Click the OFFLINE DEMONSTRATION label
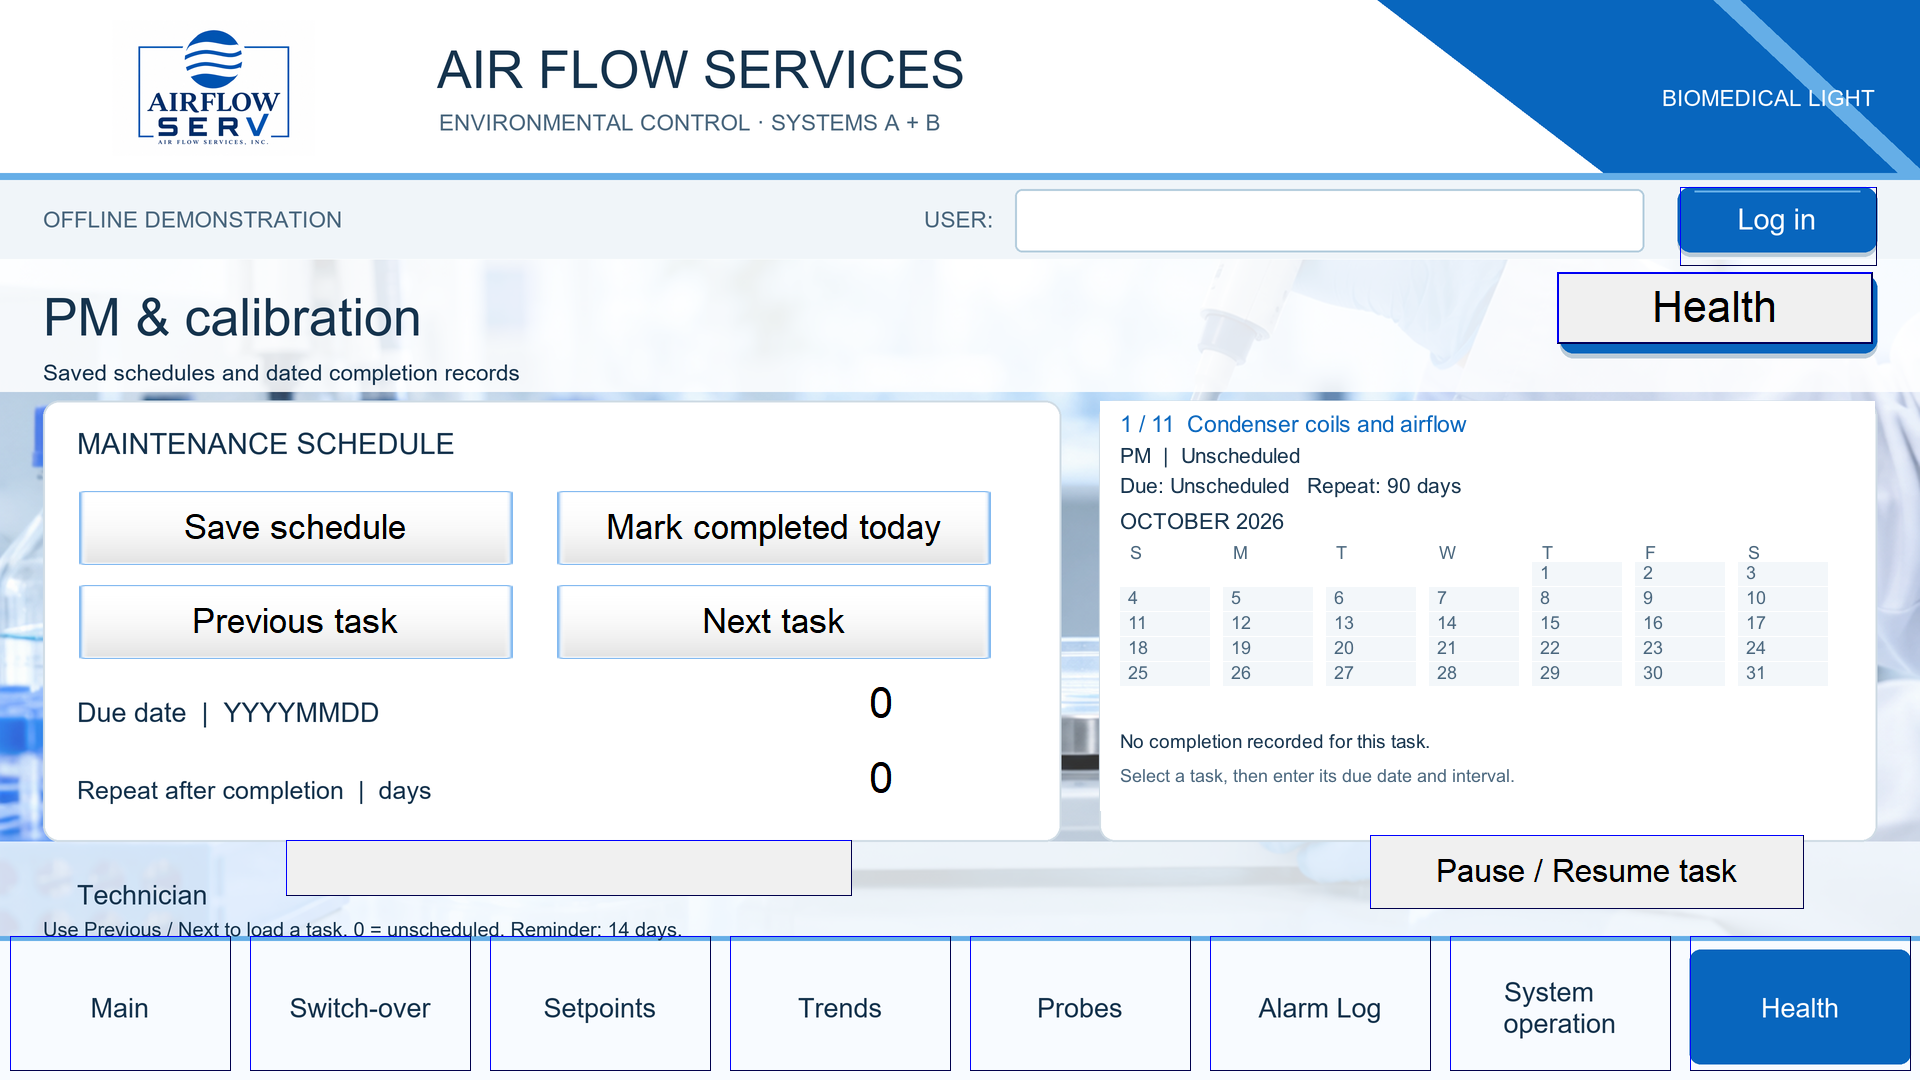Viewport: 1920px width, 1080px height. click(192, 220)
